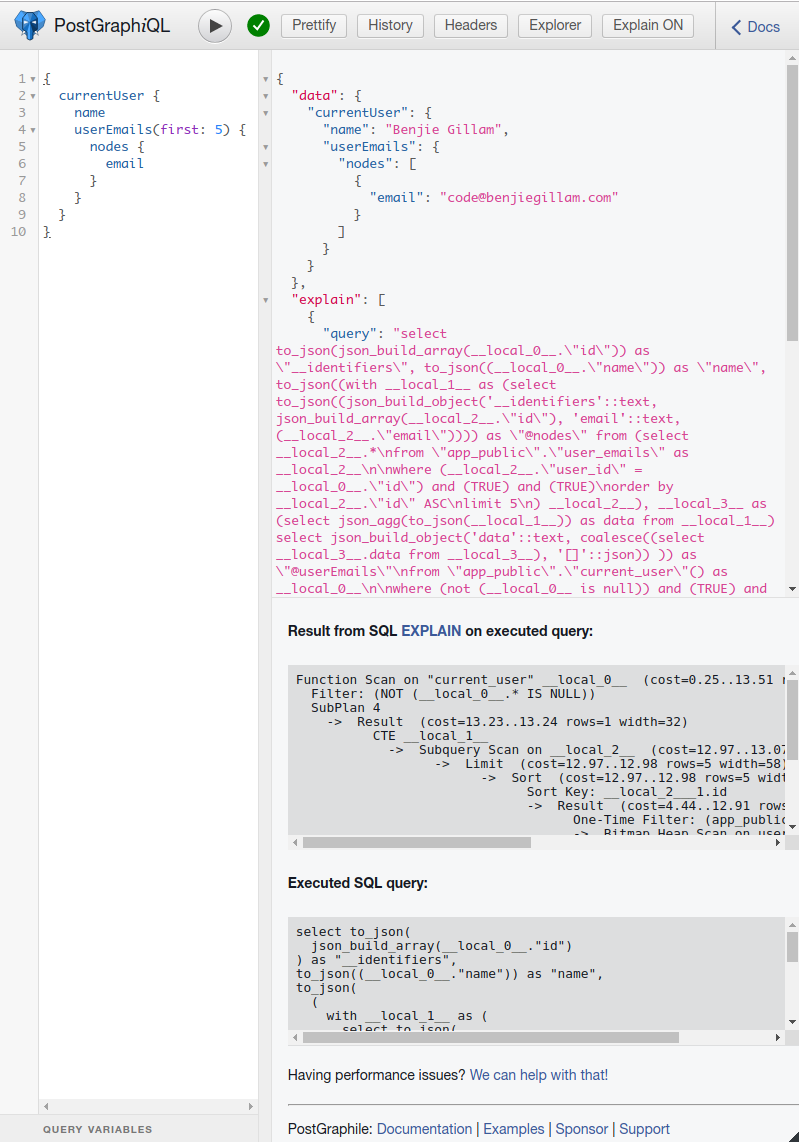Image resolution: width=799 pixels, height=1142 pixels.
Task: Click right arrow of the EXPLAIN output scrollbar
Action: (x=778, y=842)
